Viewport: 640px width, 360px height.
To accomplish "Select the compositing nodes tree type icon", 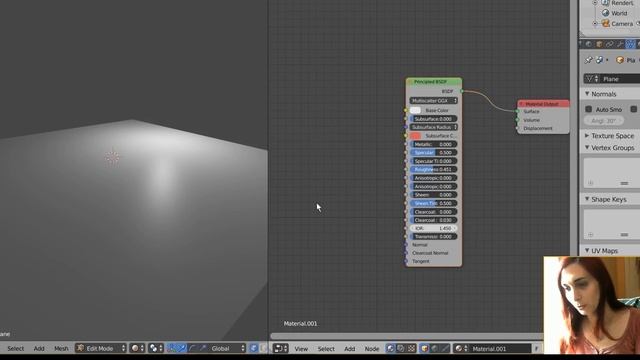I will point(401,349).
